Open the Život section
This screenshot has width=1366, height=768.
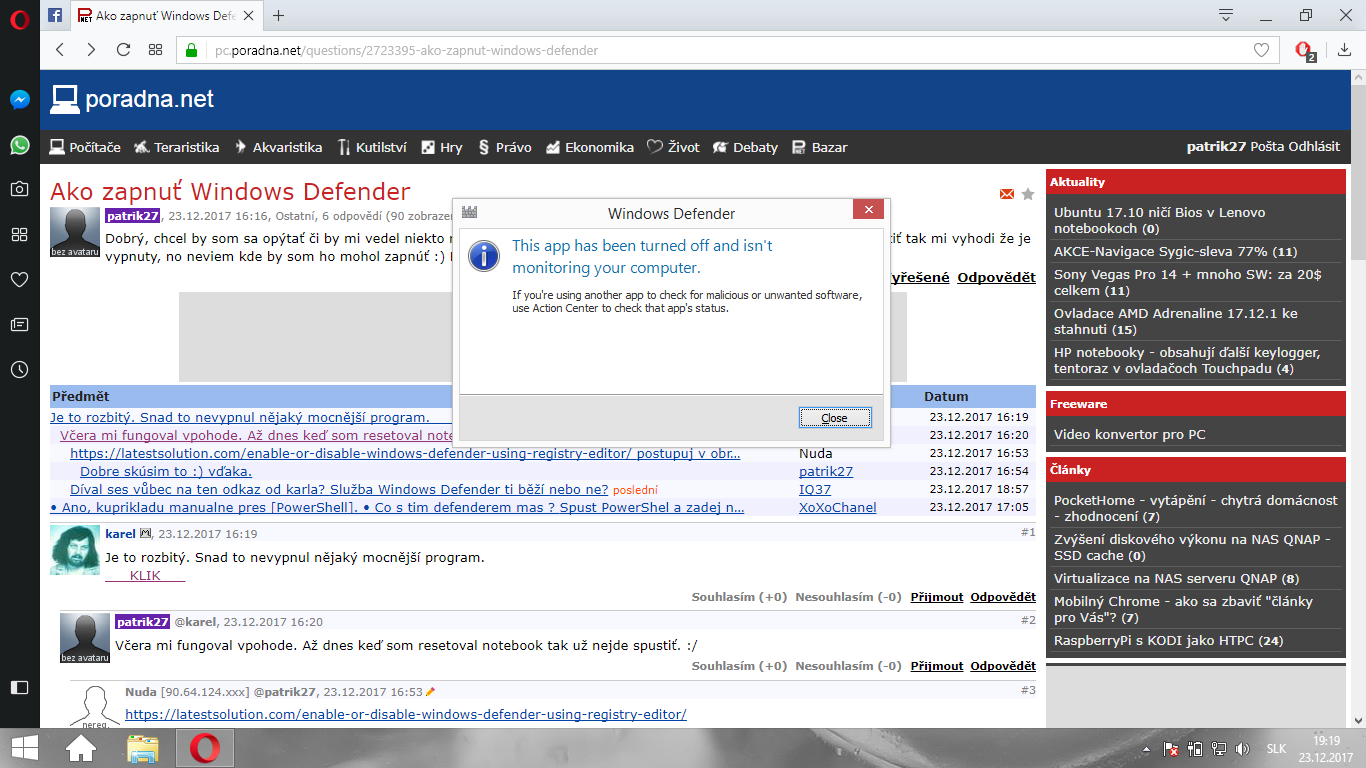click(x=673, y=147)
